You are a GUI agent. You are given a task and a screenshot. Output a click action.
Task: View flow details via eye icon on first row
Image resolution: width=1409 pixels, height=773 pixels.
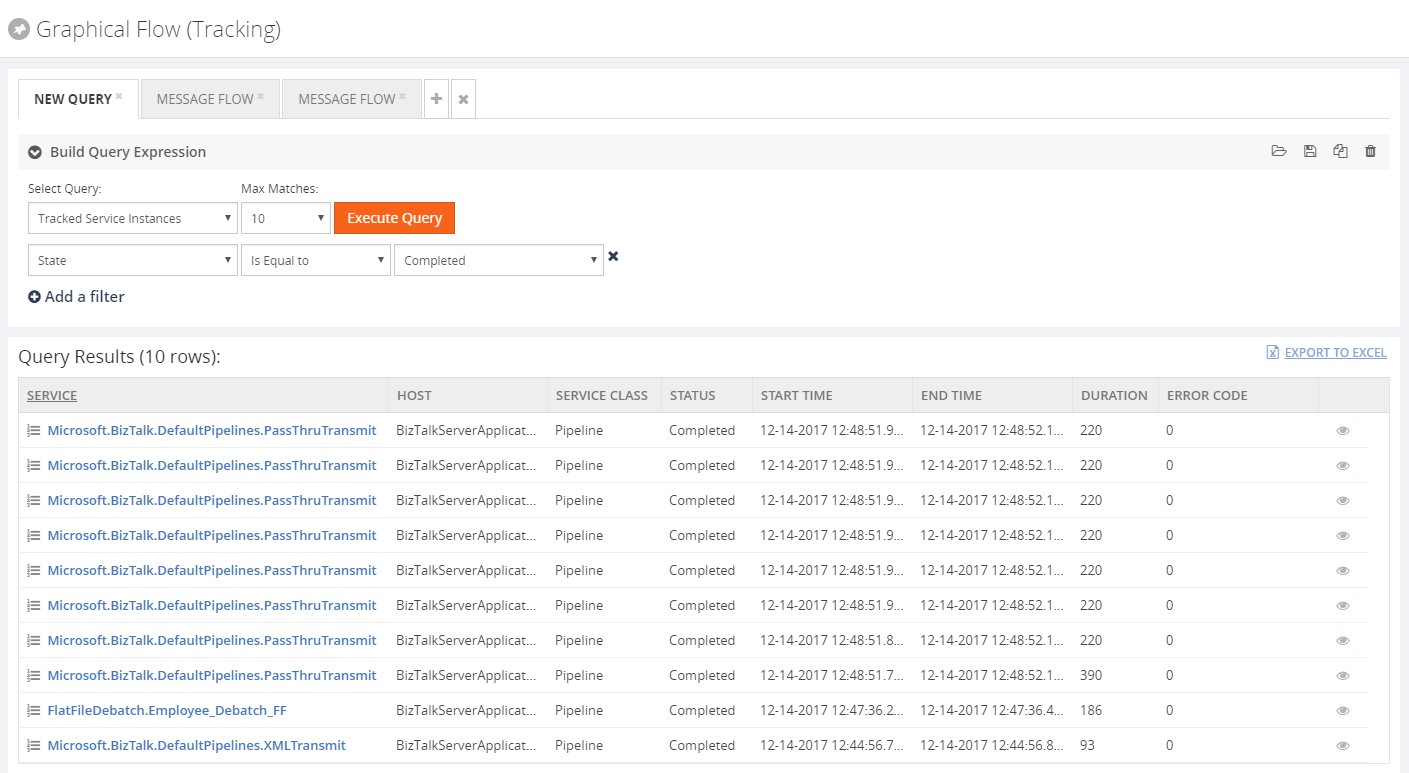[1343, 430]
